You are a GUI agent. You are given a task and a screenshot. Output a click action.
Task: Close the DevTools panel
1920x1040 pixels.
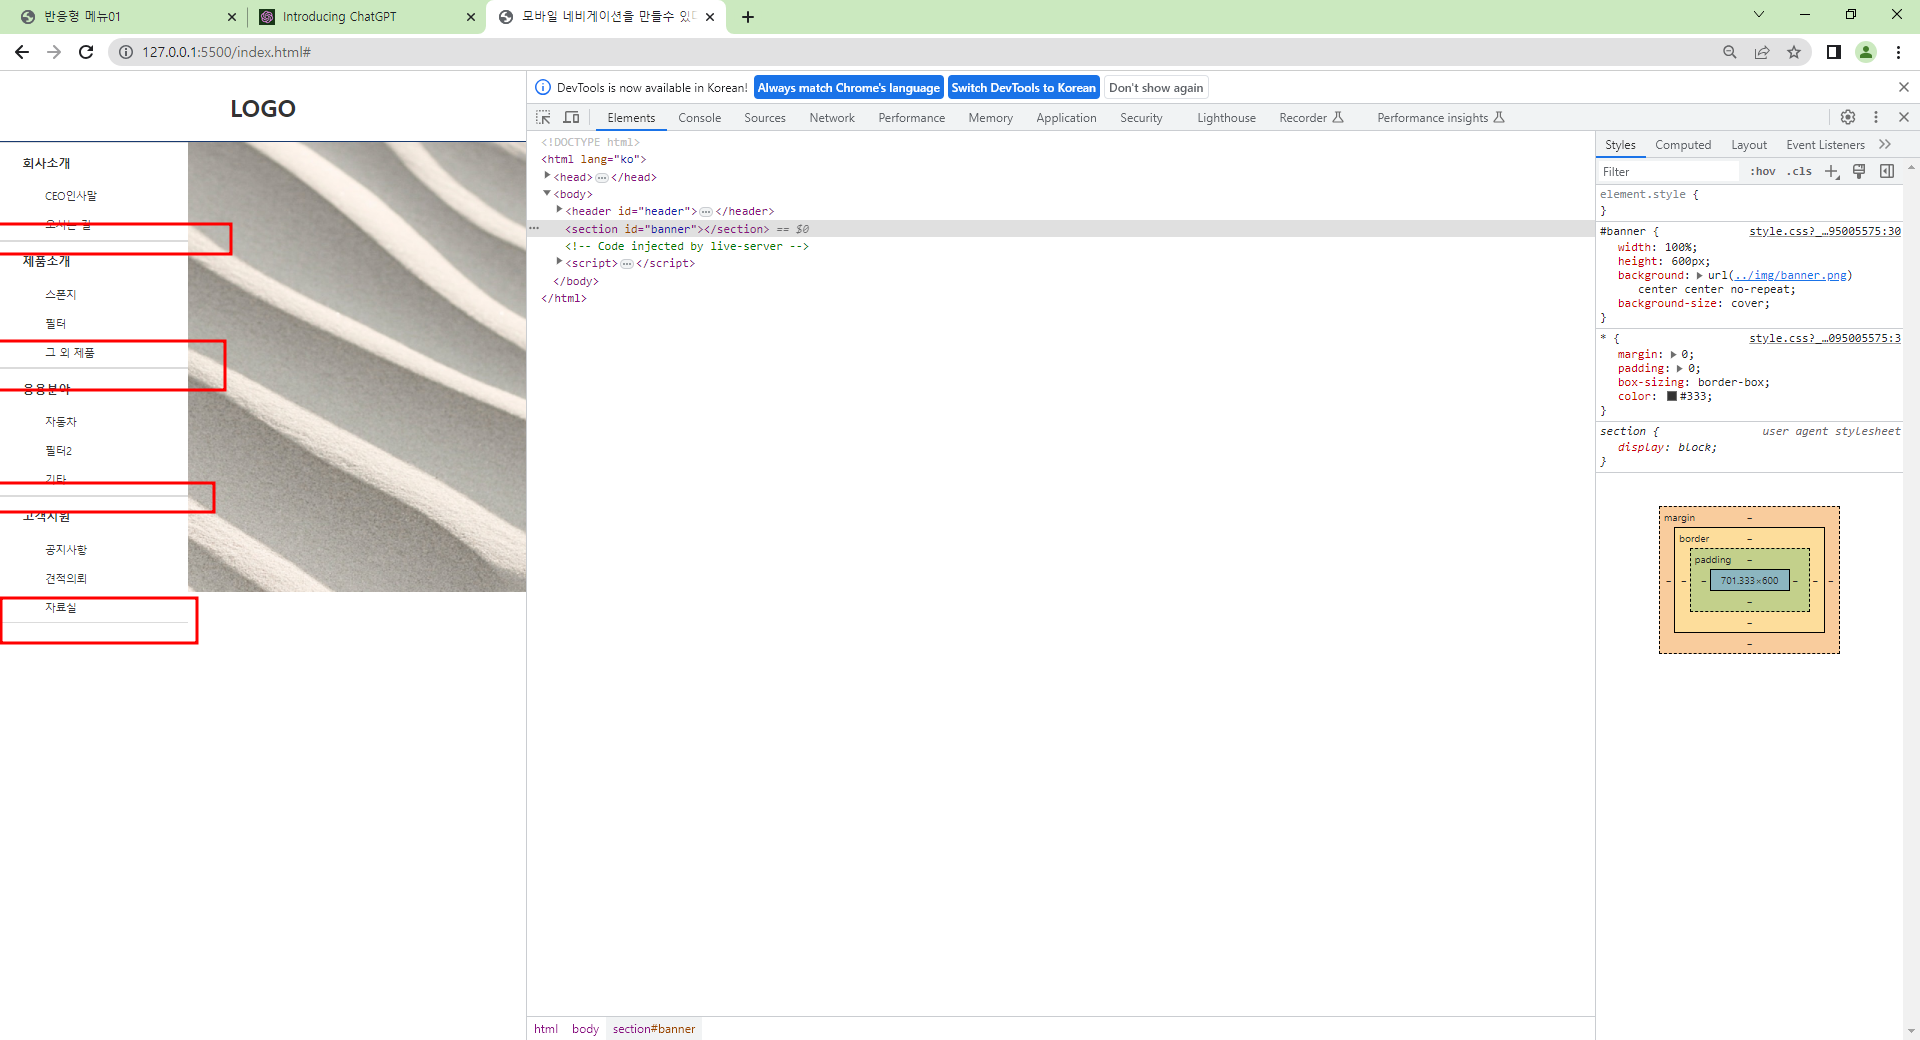(1904, 117)
